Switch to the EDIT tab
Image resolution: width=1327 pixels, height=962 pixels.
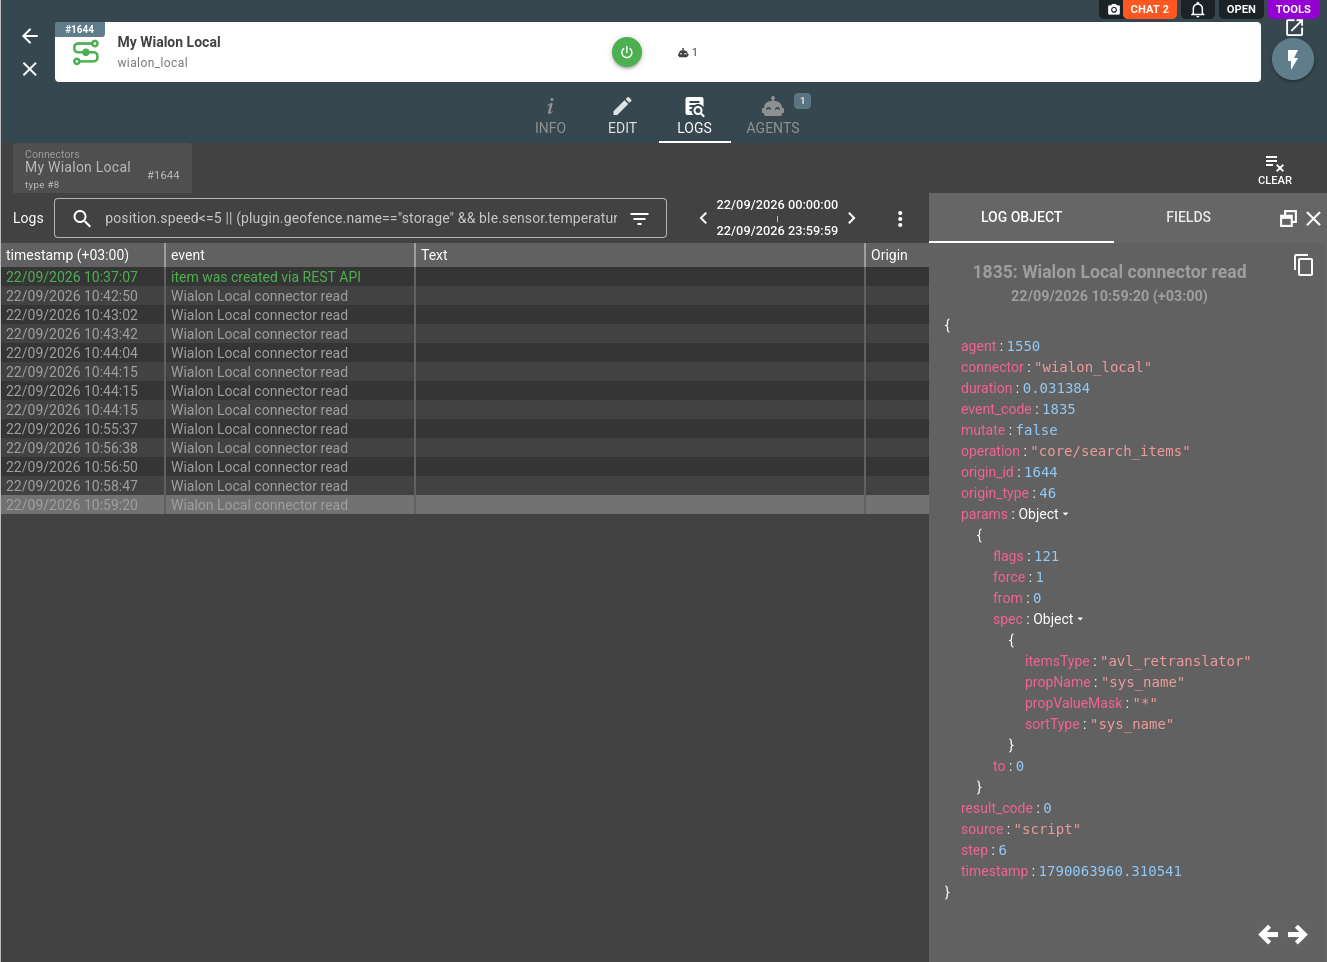point(622,116)
